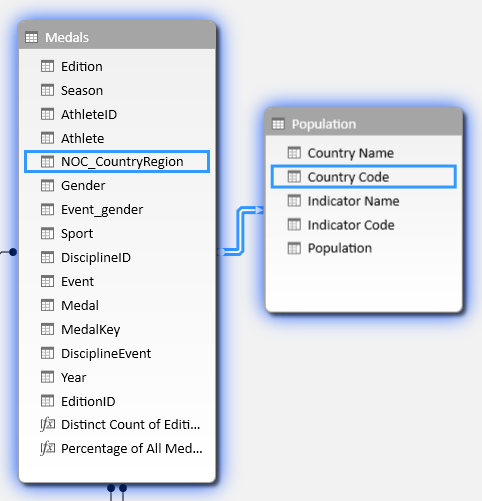Click the fx icon beside Percentage of All Med...
482x501 pixels.
(x=47, y=448)
